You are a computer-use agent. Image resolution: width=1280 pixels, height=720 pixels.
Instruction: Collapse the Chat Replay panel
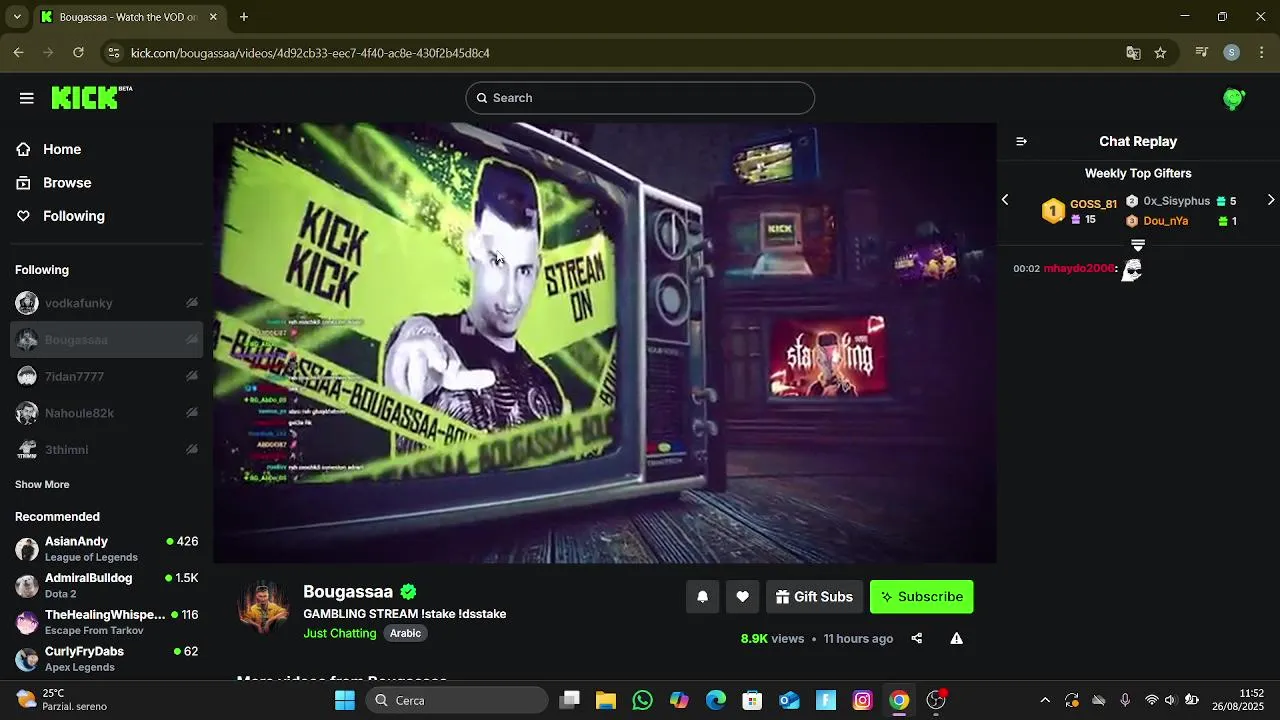click(1021, 141)
